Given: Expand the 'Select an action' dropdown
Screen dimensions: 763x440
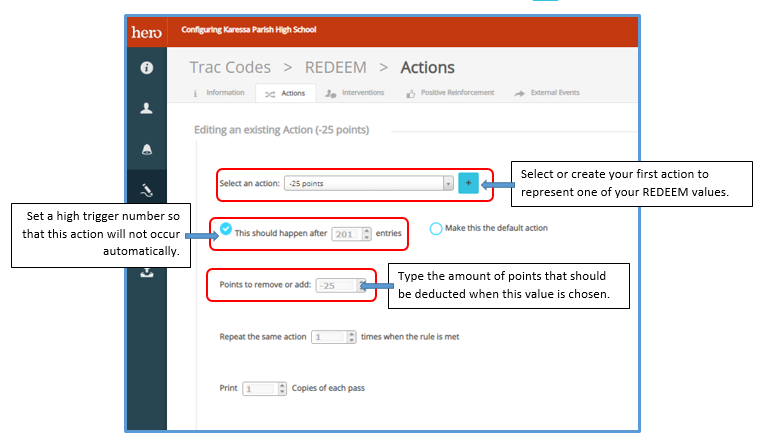Looking at the screenshot, I should pyautogui.click(x=448, y=184).
